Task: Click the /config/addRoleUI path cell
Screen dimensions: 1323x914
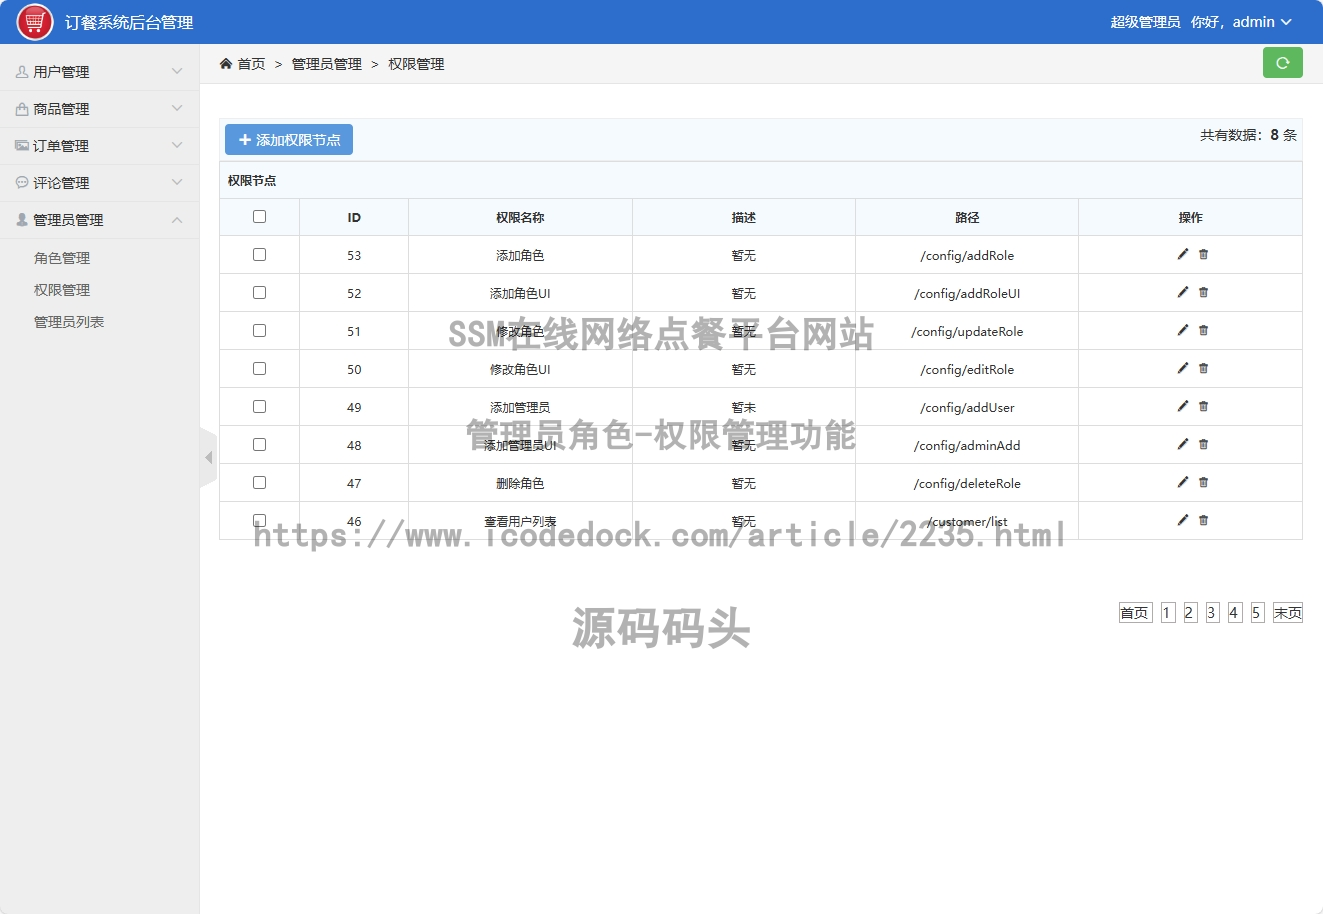Action: [967, 293]
